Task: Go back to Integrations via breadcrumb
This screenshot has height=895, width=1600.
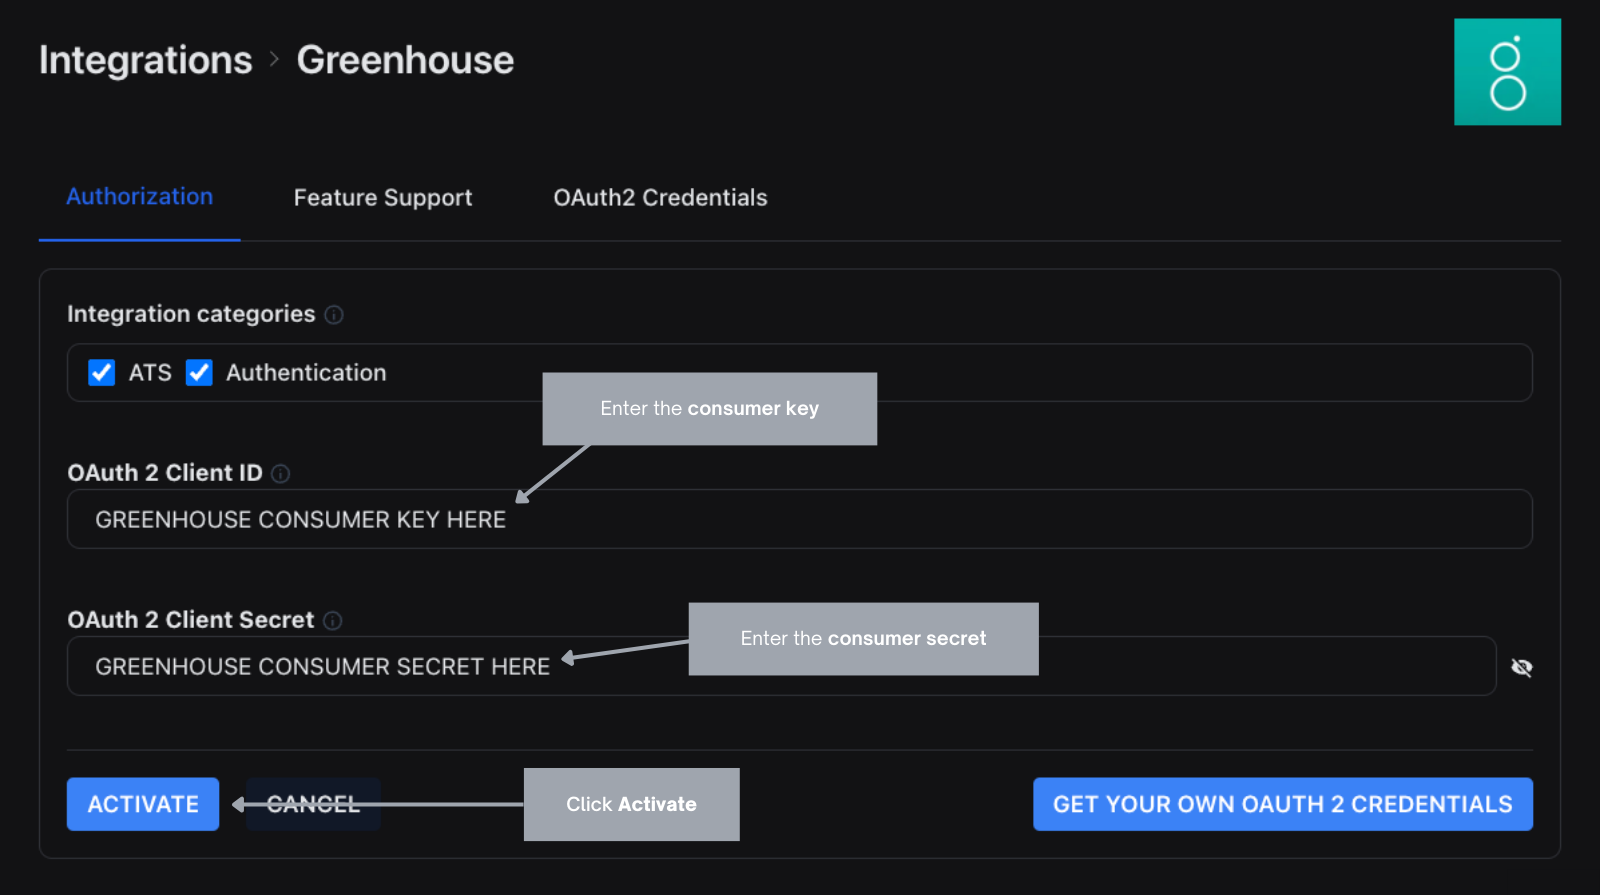Action: pos(146,60)
